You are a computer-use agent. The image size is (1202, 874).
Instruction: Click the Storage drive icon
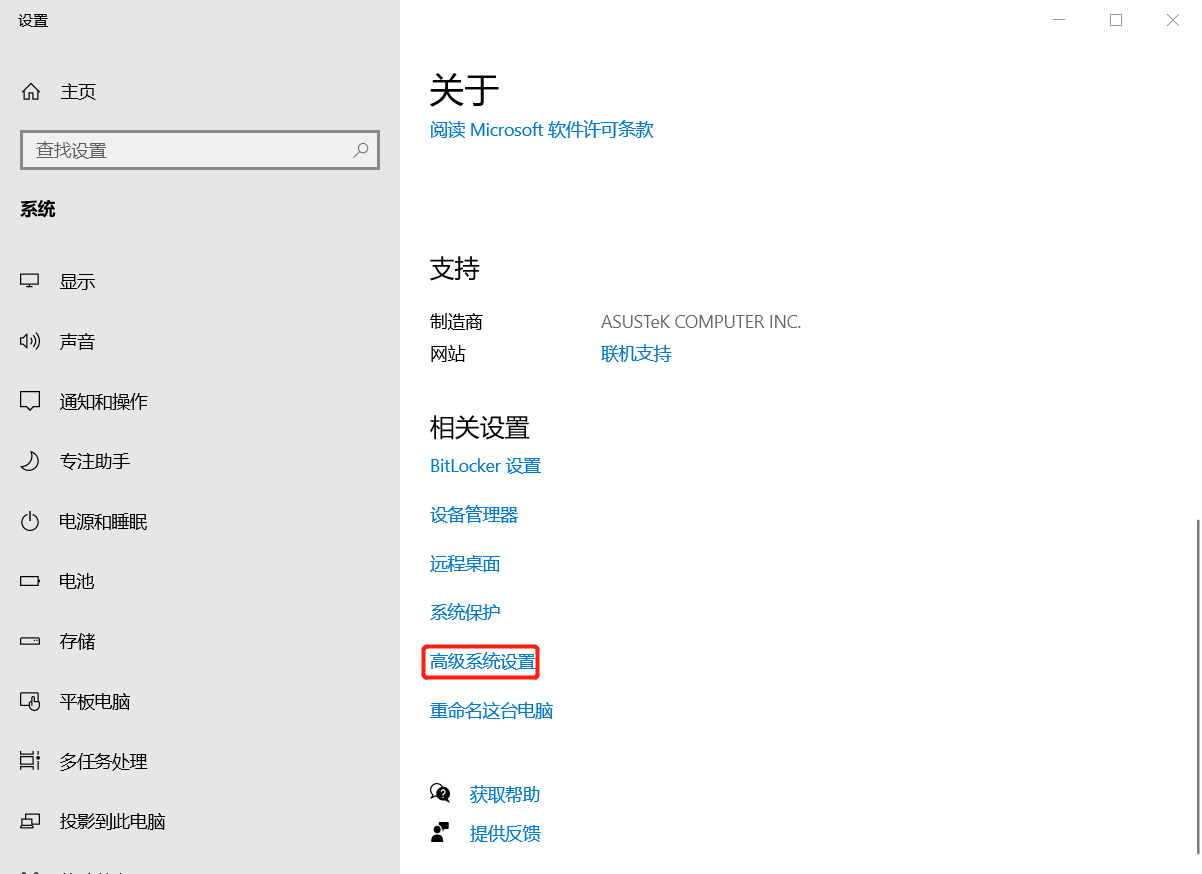tap(30, 641)
